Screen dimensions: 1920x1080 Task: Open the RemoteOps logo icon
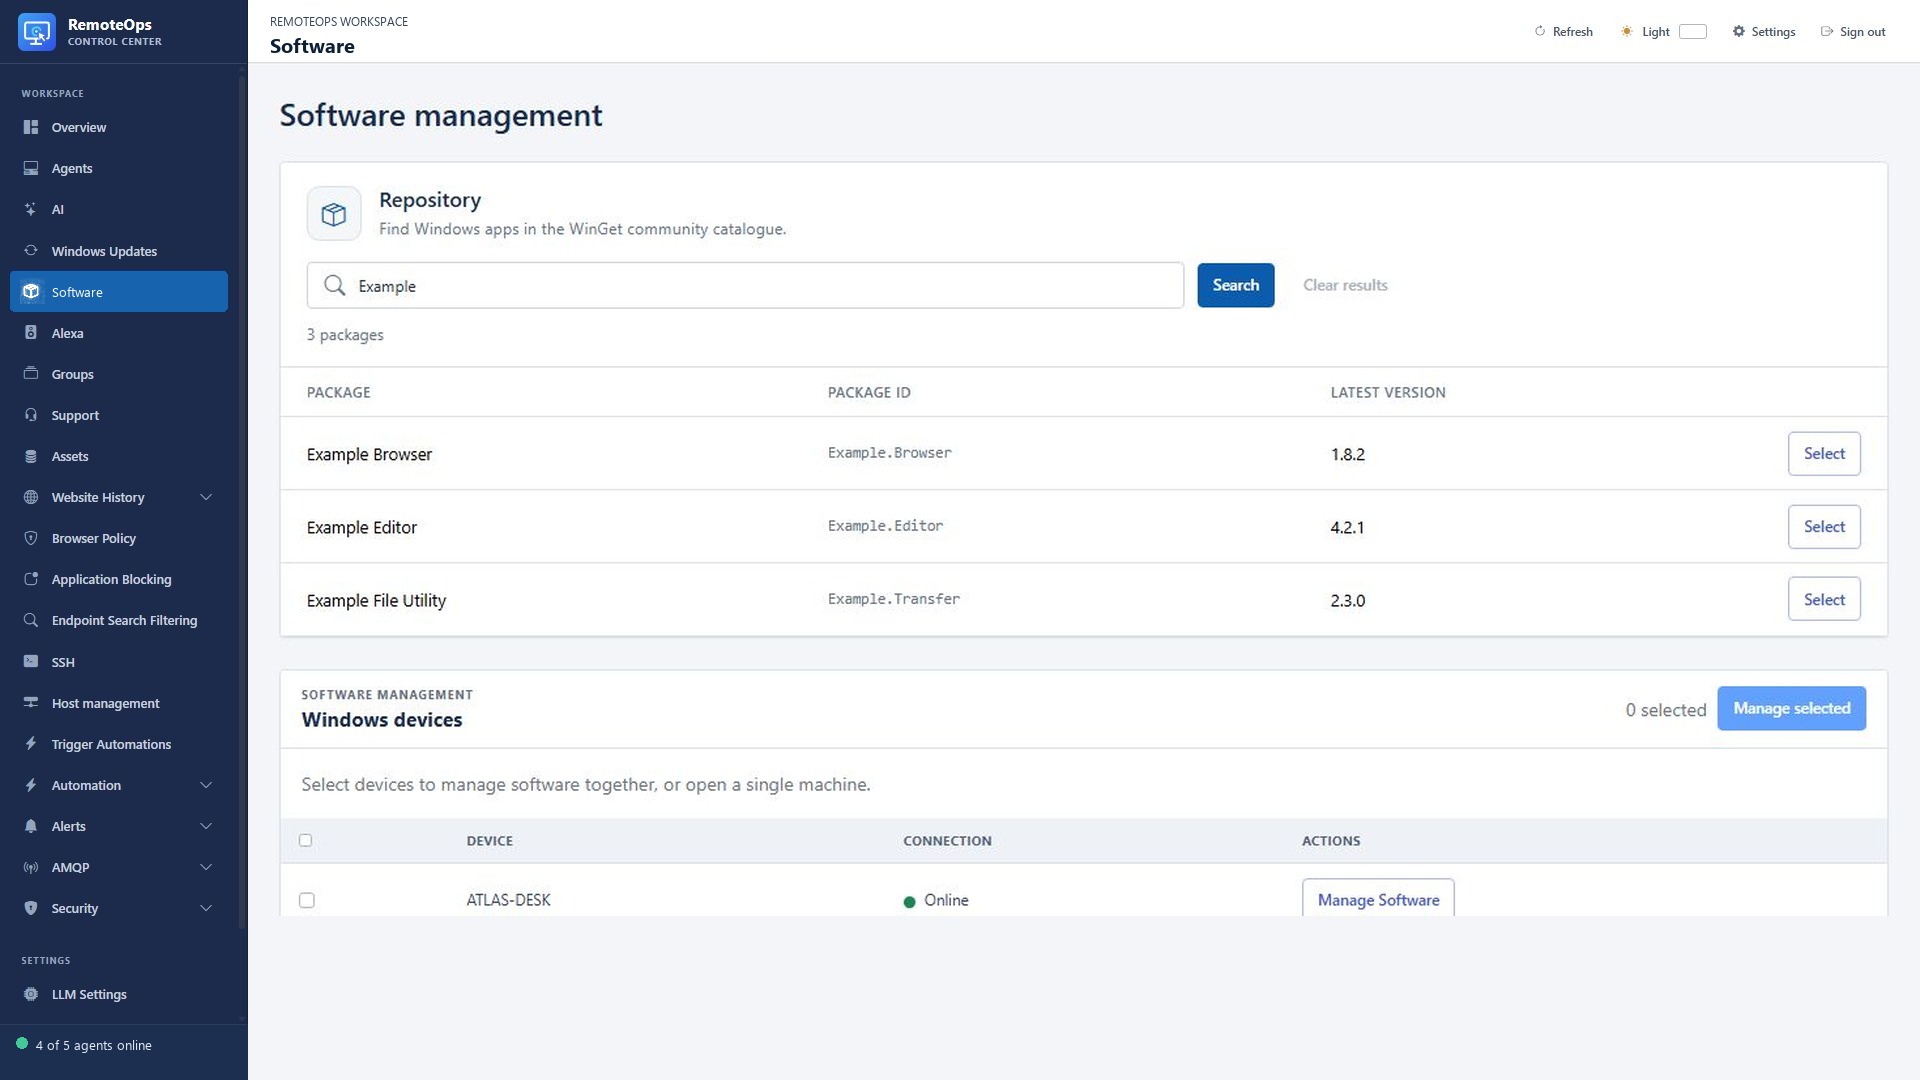[37, 32]
